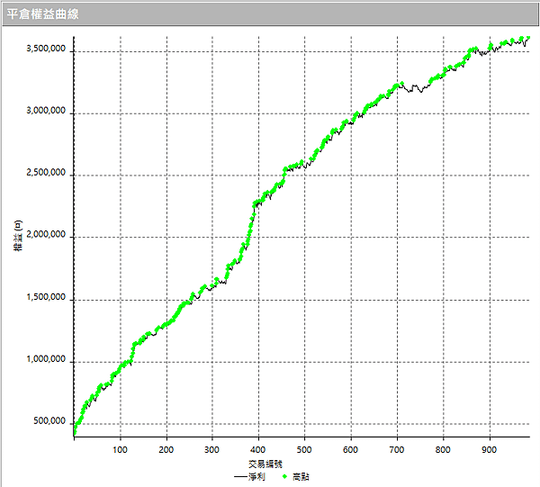This screenshot has height=487, width=540.
Task: Click the 500,000 y-axis label
Action: pos(49,421)
